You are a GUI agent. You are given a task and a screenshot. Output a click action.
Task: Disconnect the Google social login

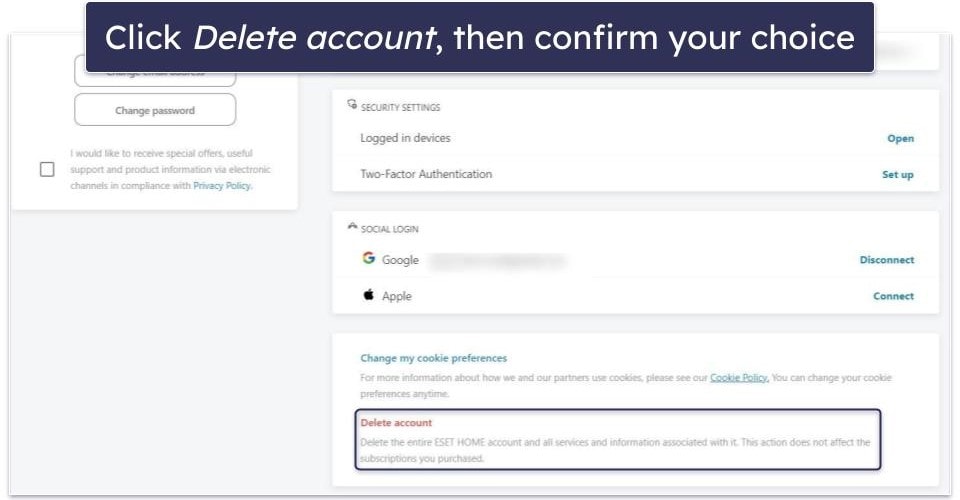887,259
